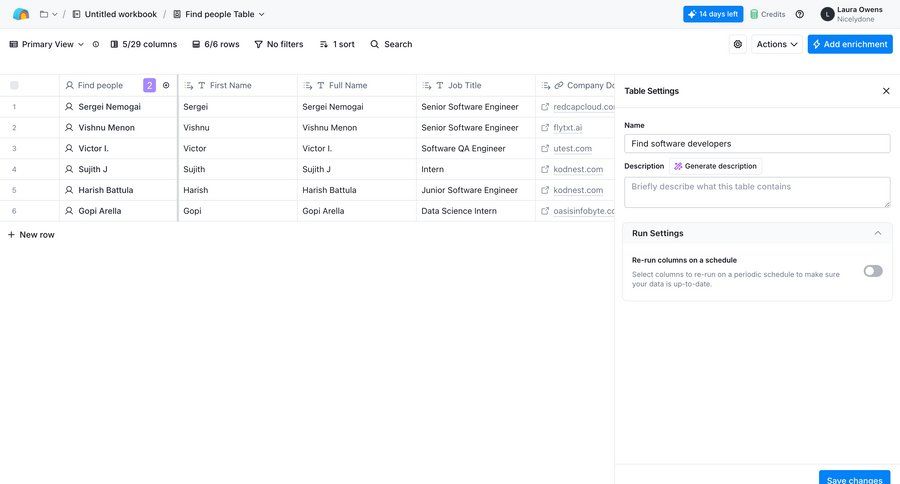Click the view info icon next to Primary View
This screenshot has height=484, width=900.
(x=96, y=44)
